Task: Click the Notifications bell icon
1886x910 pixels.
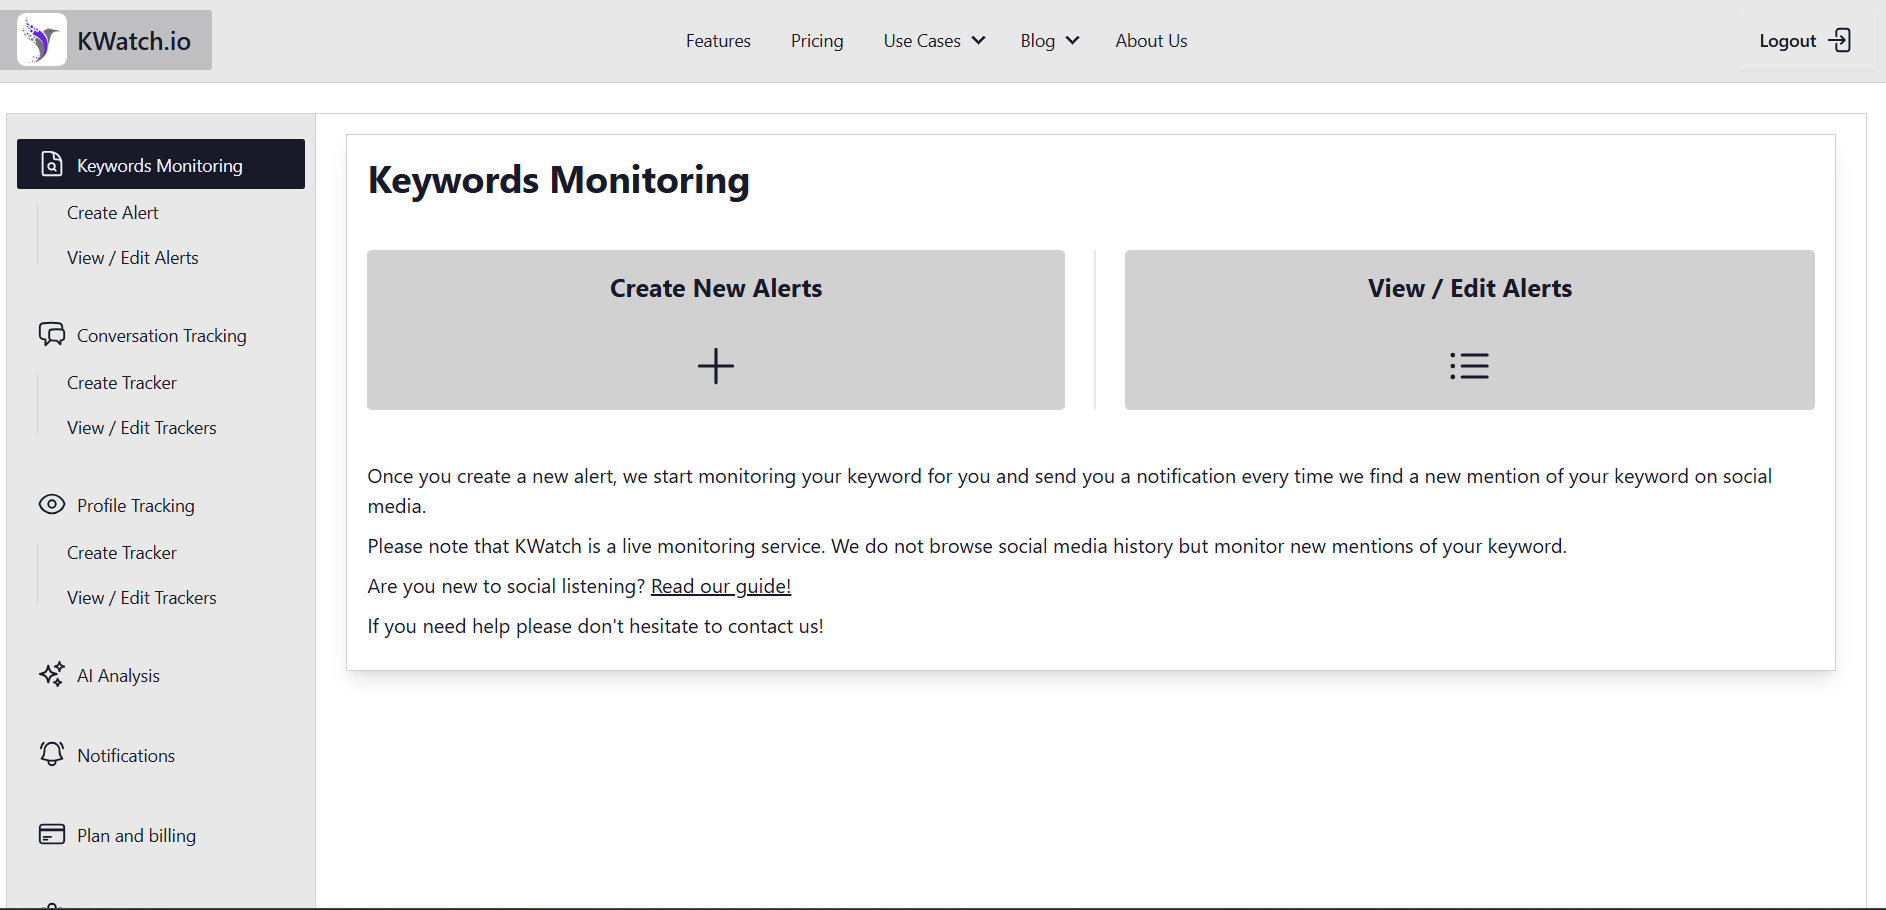Action: click(52, 754)
